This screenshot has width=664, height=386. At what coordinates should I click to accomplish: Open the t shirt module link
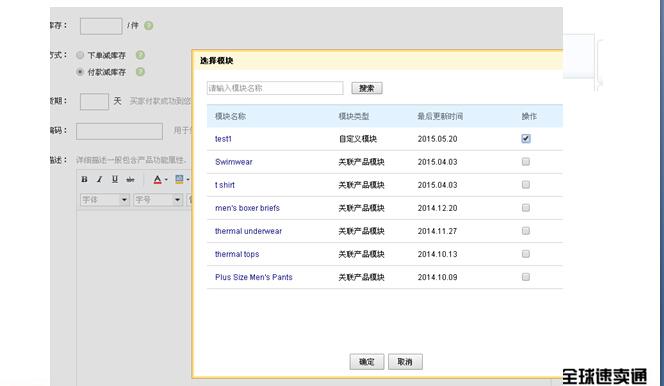pos(224,185)
